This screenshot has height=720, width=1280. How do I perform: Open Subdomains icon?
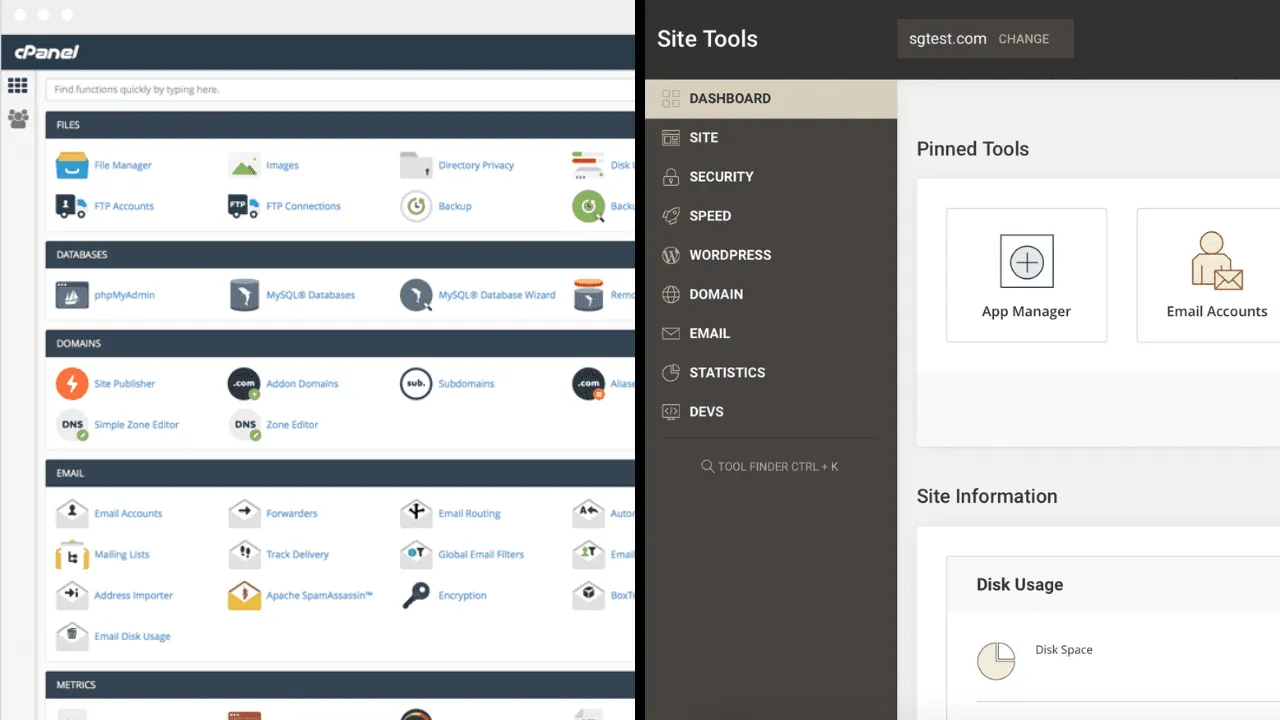coord(416,383)
